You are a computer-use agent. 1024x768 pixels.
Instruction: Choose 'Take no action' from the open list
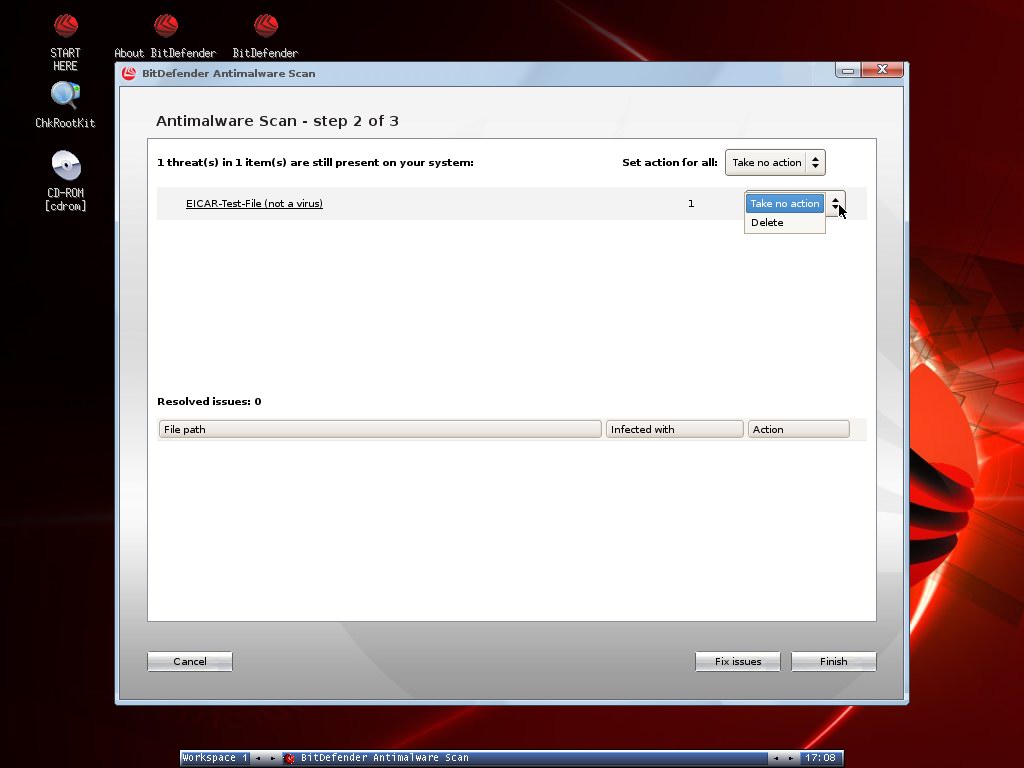pyautogui.click(x=784, y=204)
